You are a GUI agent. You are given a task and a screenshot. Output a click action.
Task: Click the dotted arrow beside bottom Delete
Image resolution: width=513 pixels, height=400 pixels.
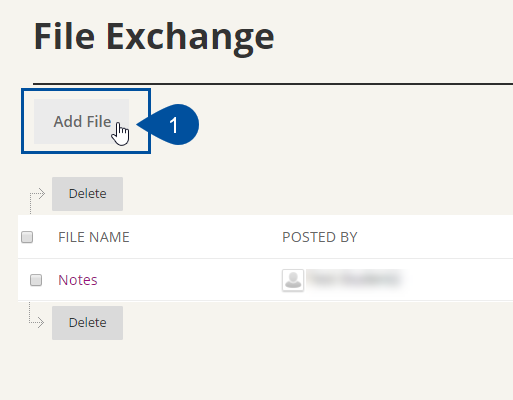click(x=36, y=315)
